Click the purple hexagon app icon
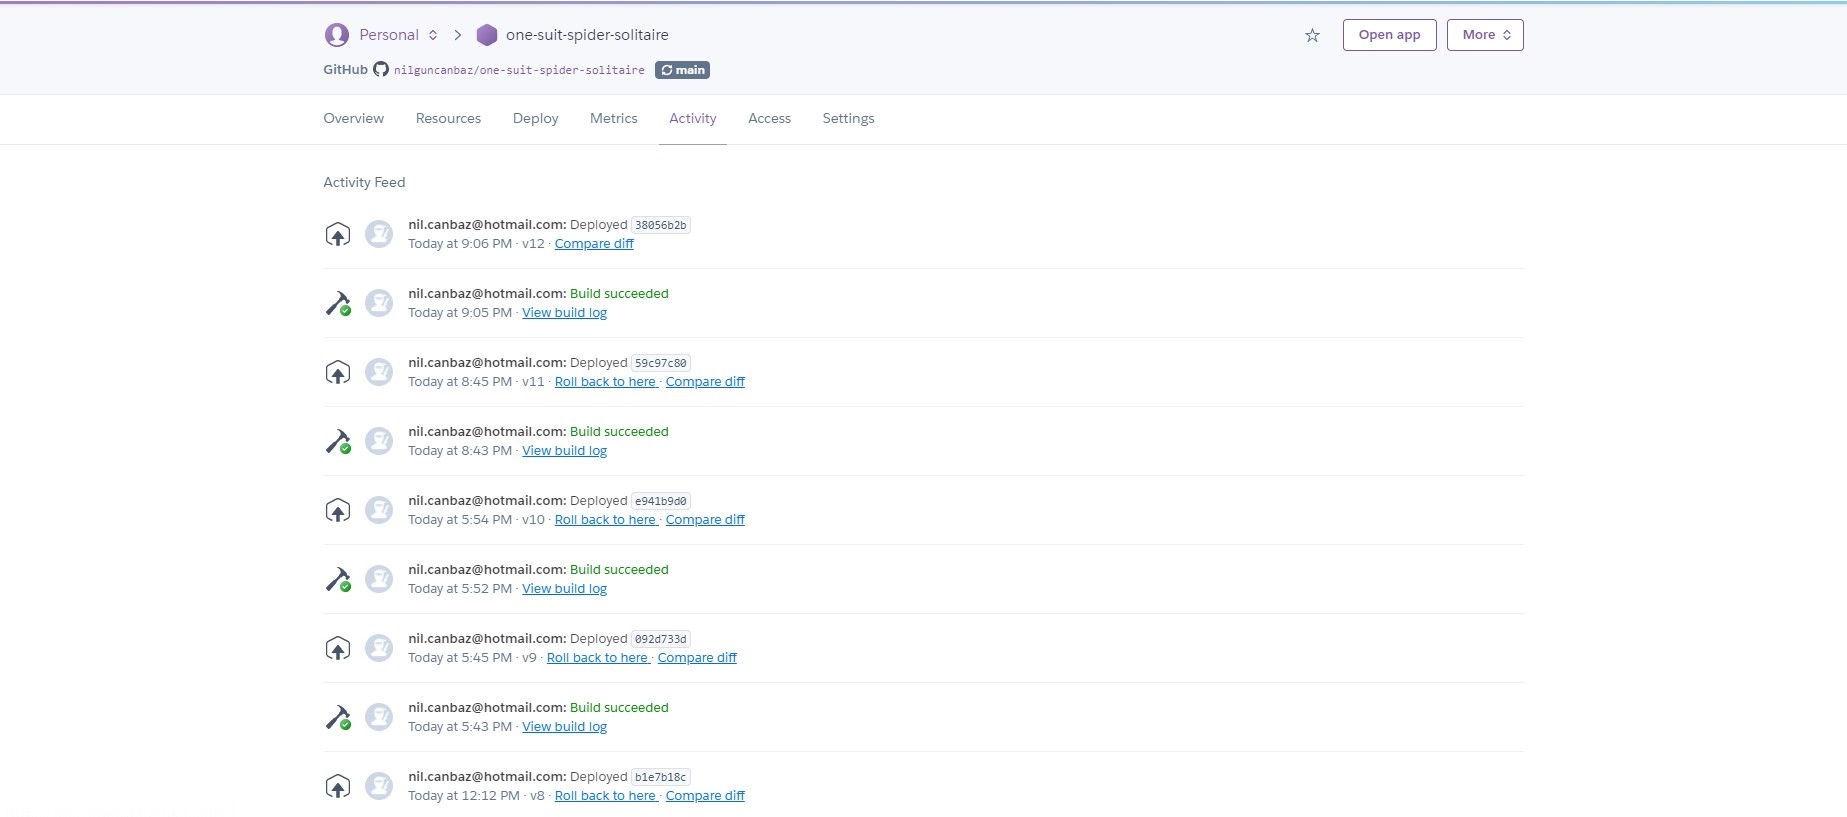 (487, 35)
